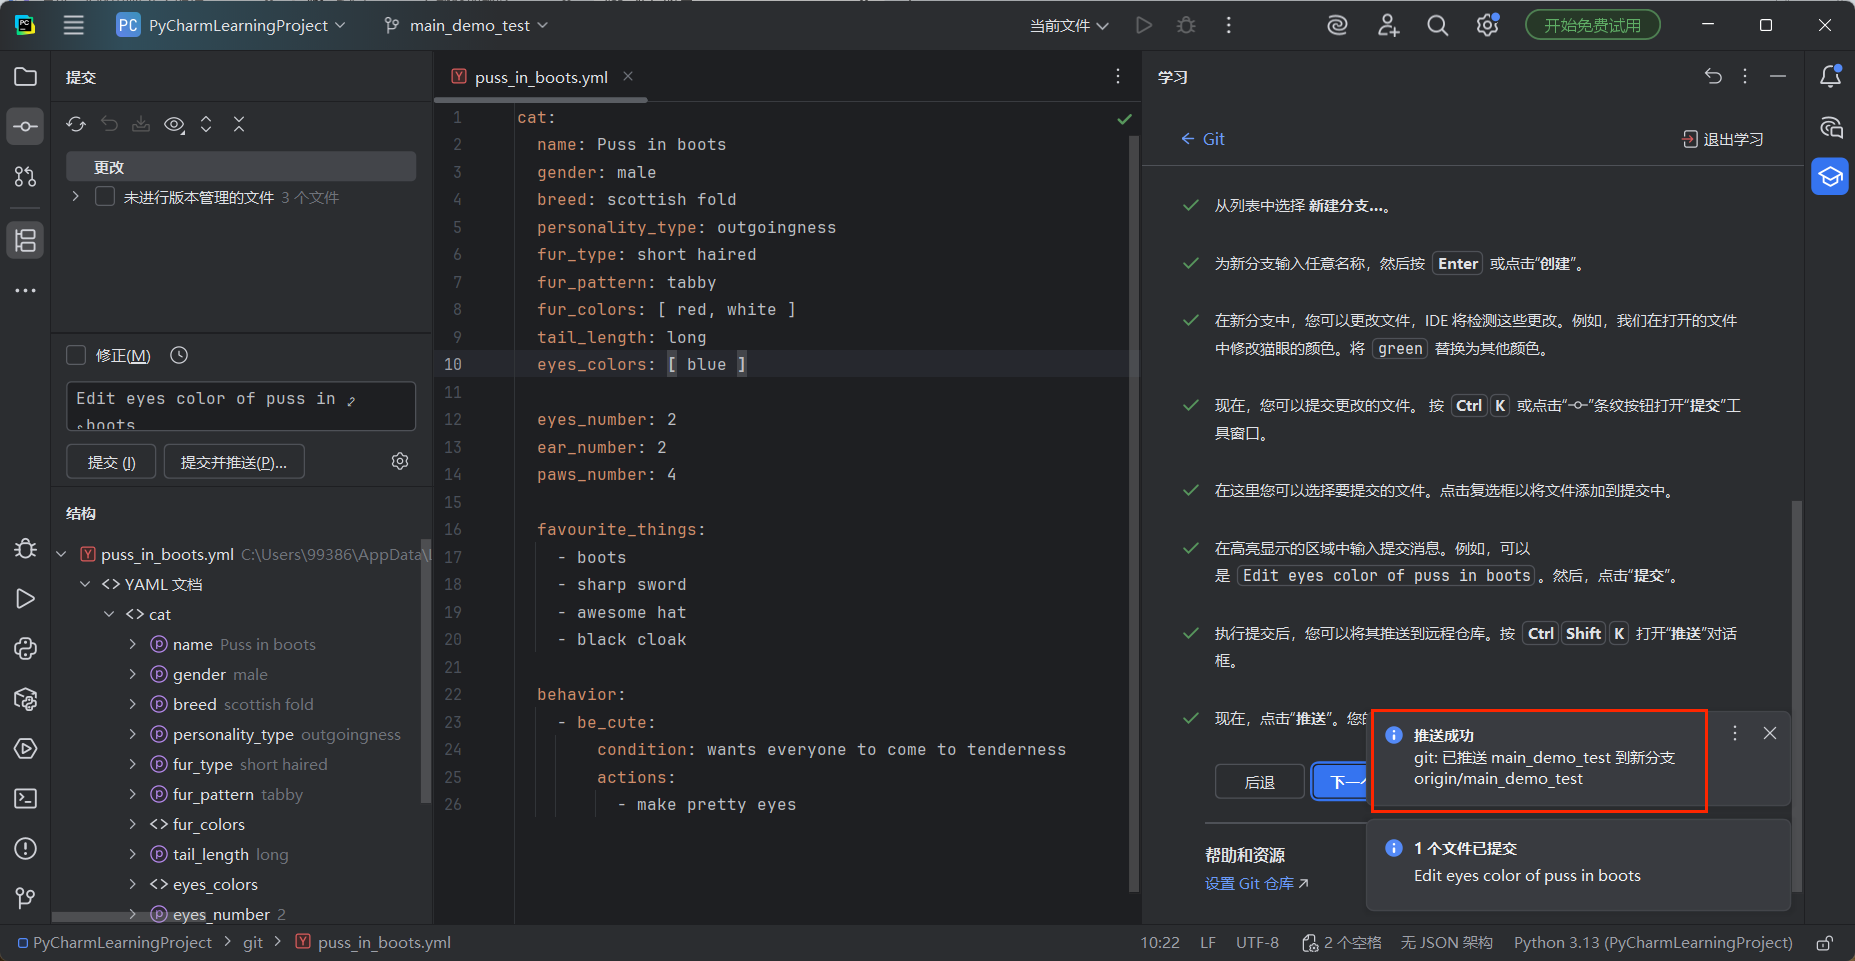Open the 当前文件 run configuration dropdown
The width and height of the screenshot is (1855, 961).
pos(1069,25)
